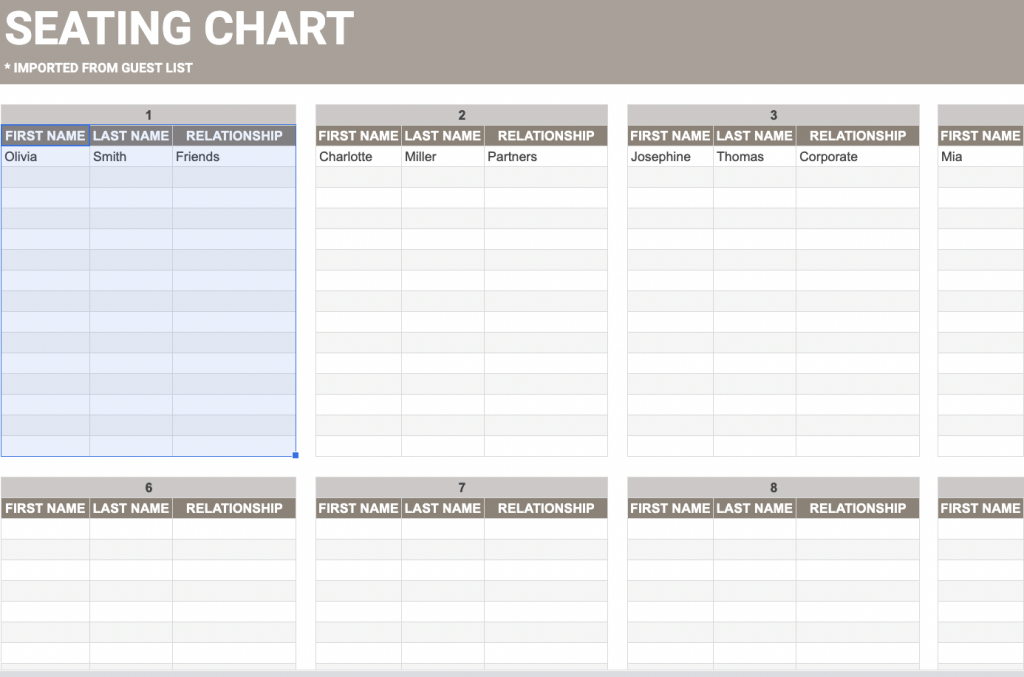Select the Table 1 header
This screenshot has width=1024, height=677.
[148, 114]
